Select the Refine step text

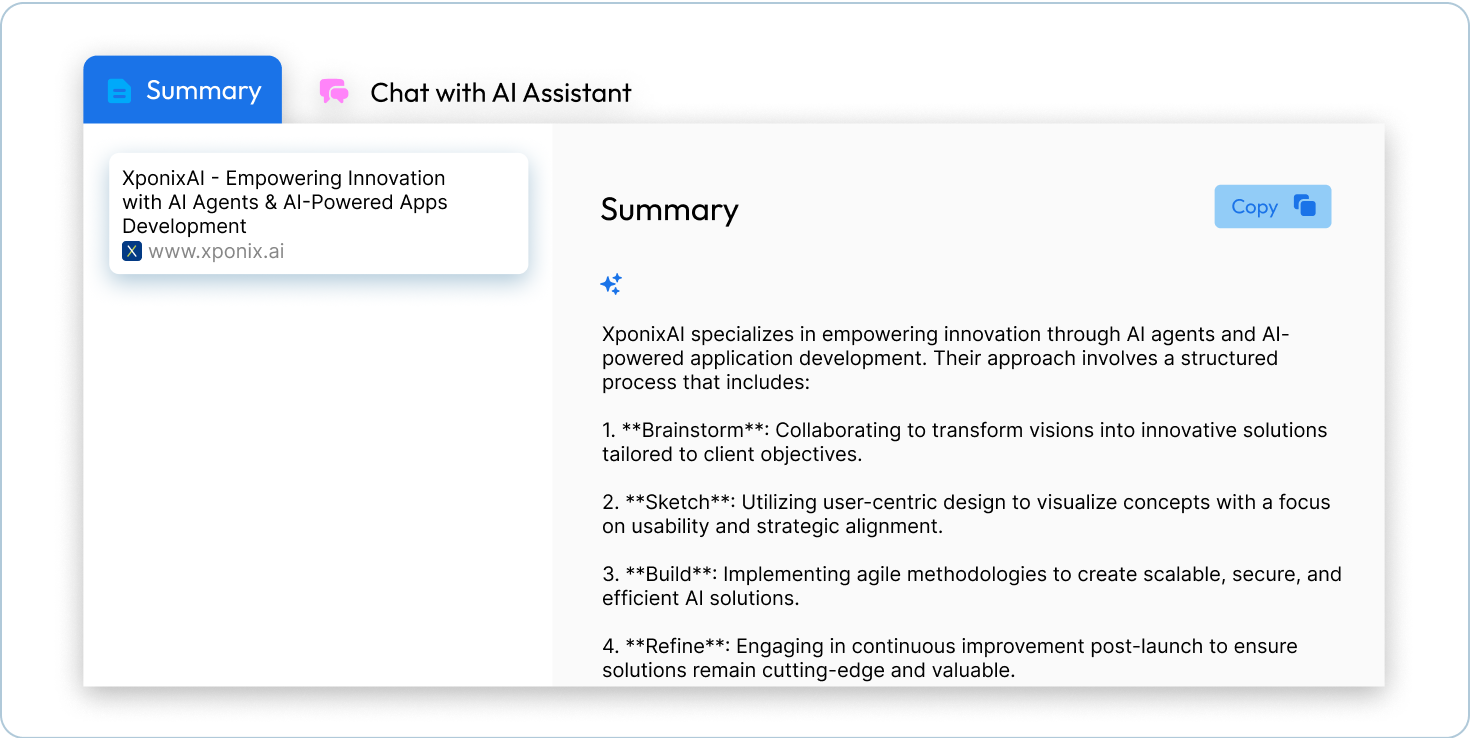950,658
